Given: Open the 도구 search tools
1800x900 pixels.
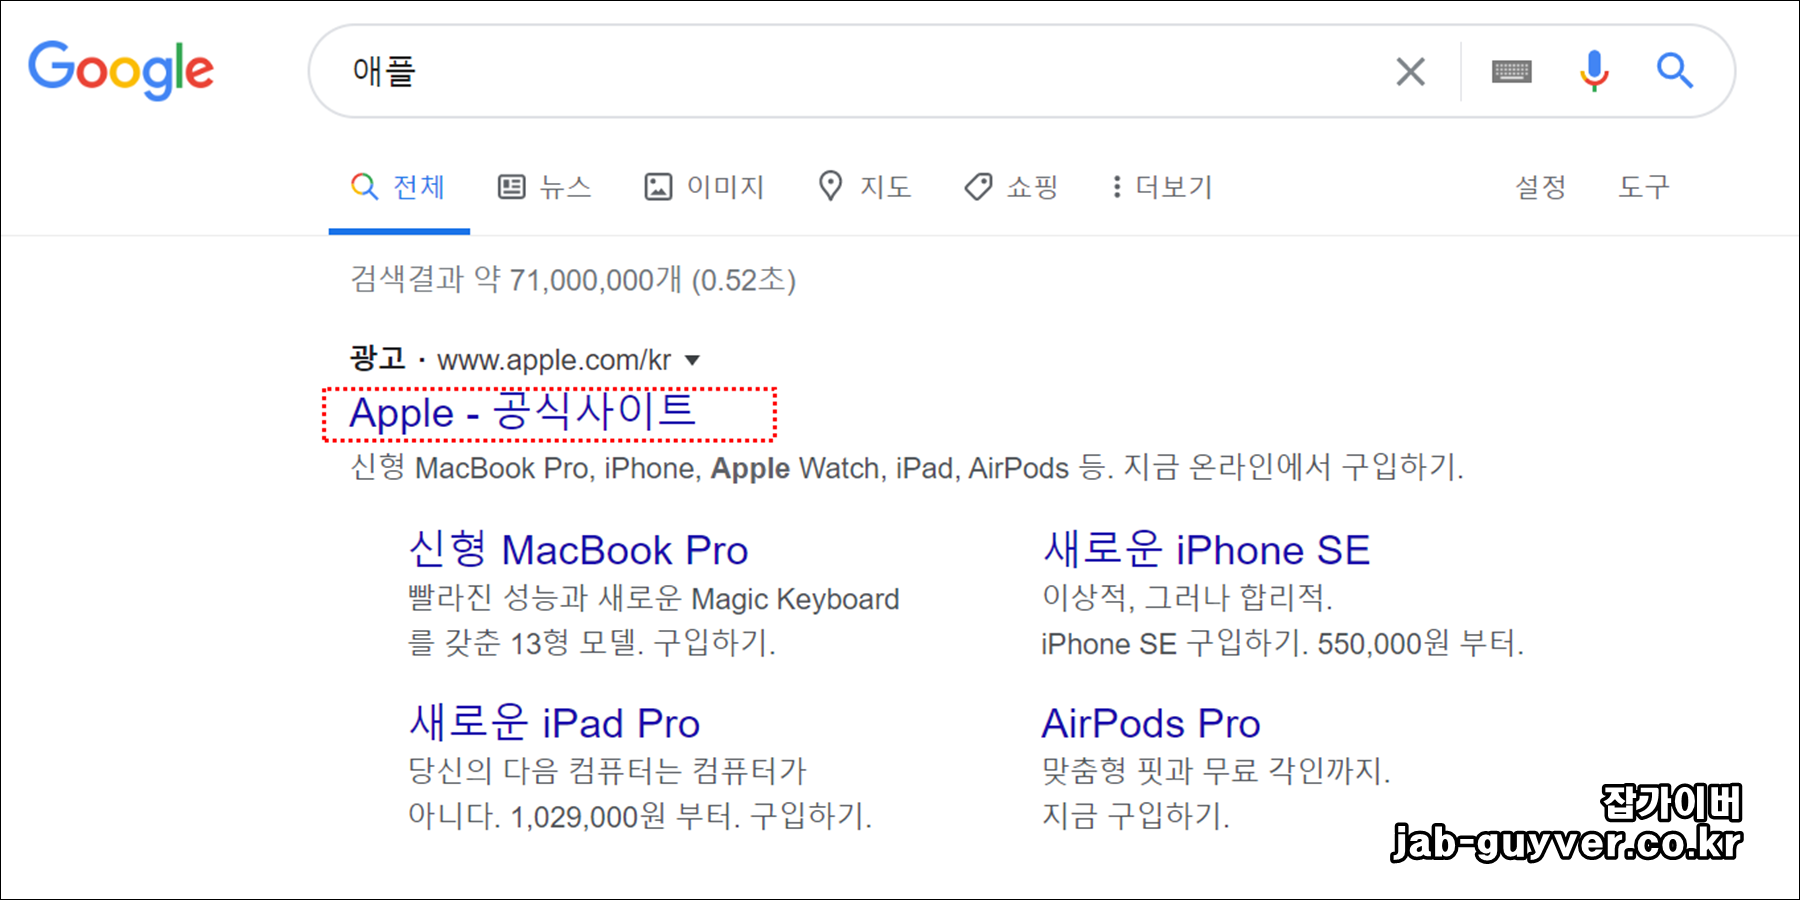Looking at the screenshot, I should [x=1644, y=187].
